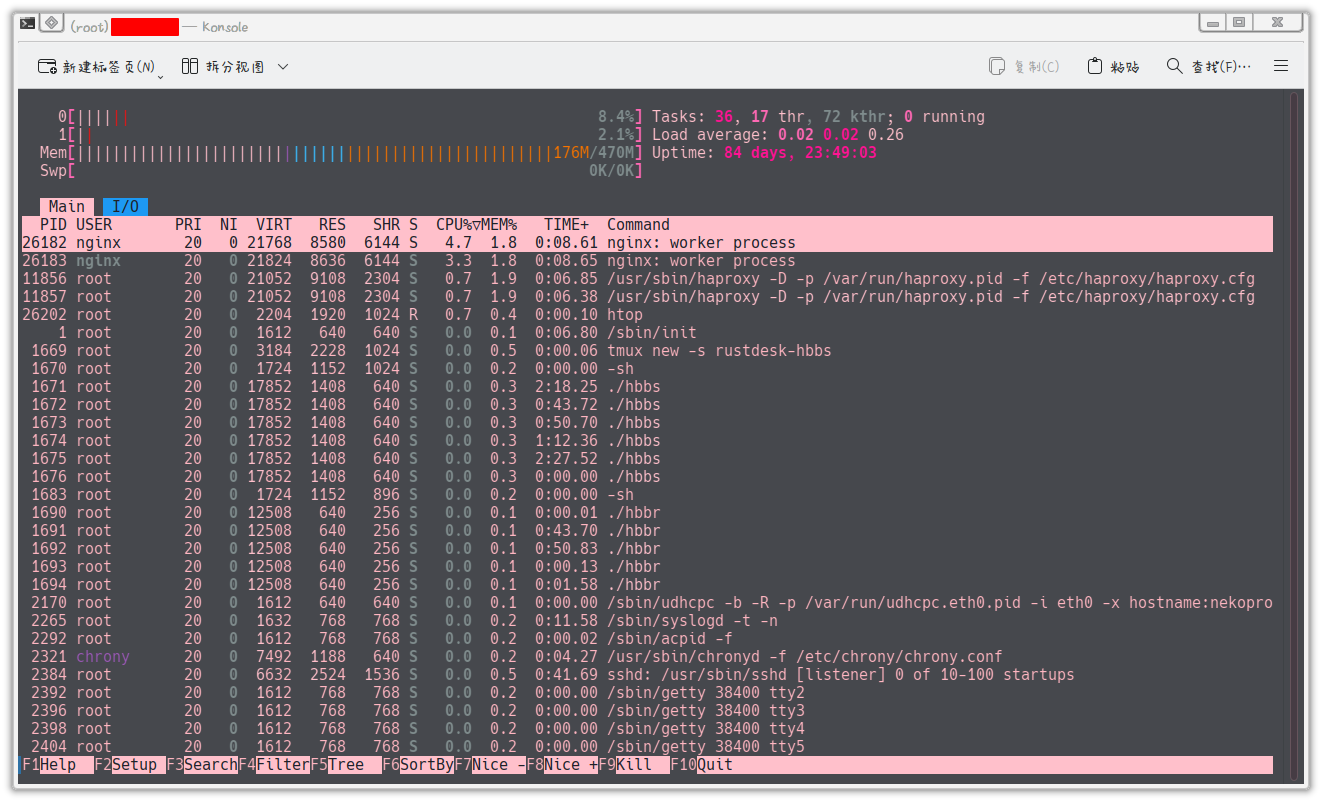Click F9 Kill in the htop footer
The image size is (1322, 802).
[634, 765]
